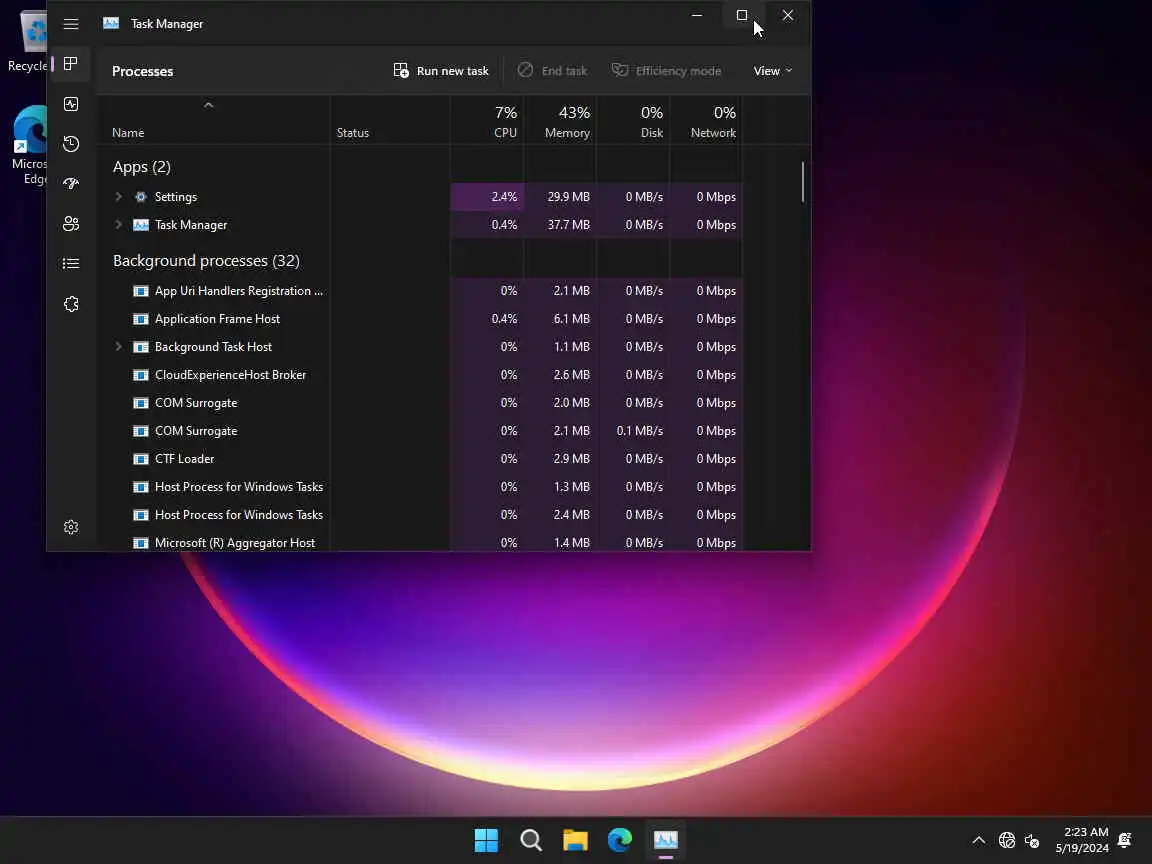The image size is (1152, 864).
Task: Select CloudExperienceHost Broker process
Action: [x=419, y=375]
